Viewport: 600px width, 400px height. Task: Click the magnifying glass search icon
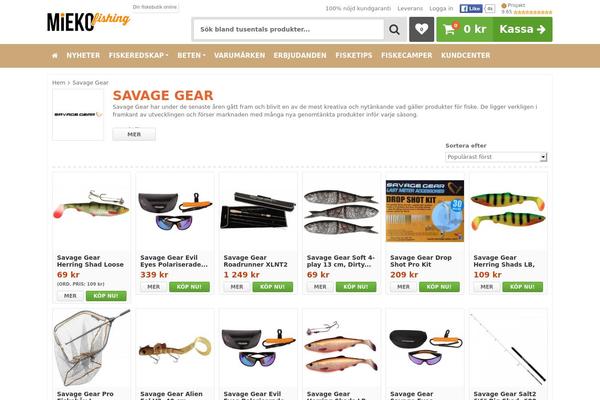(x=394, y=29)
